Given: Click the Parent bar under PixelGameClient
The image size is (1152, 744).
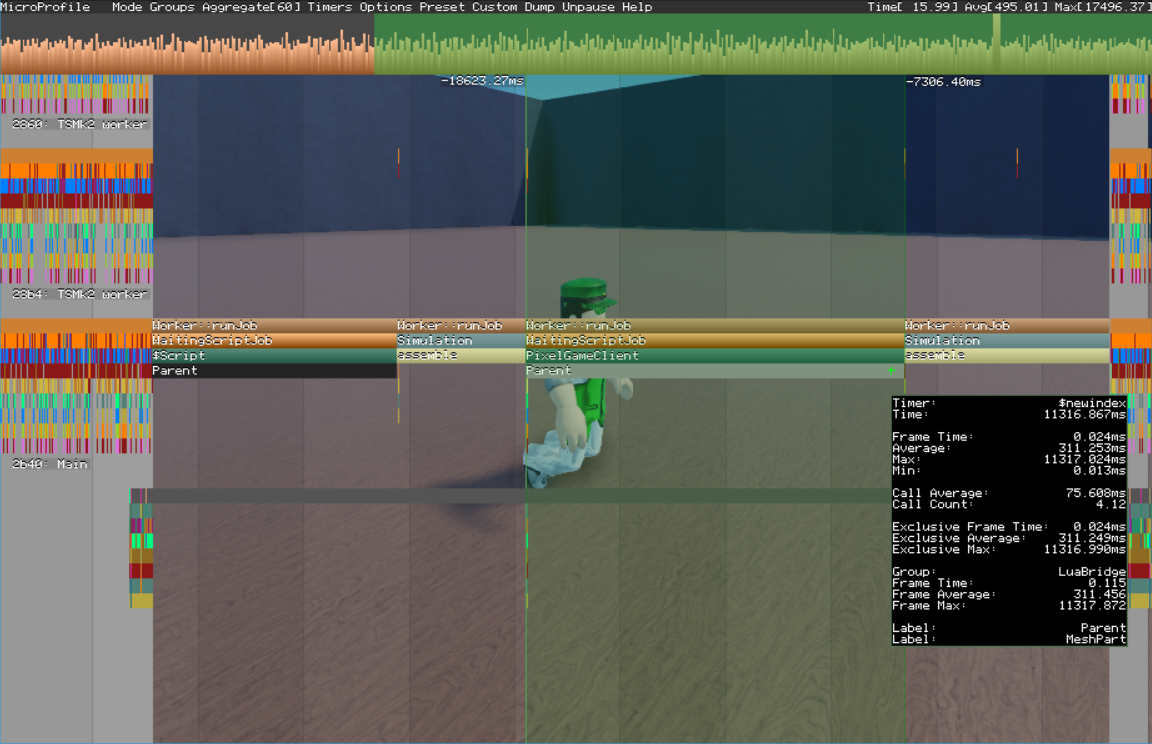Looking at the screenshot, I should pos(714,371).
